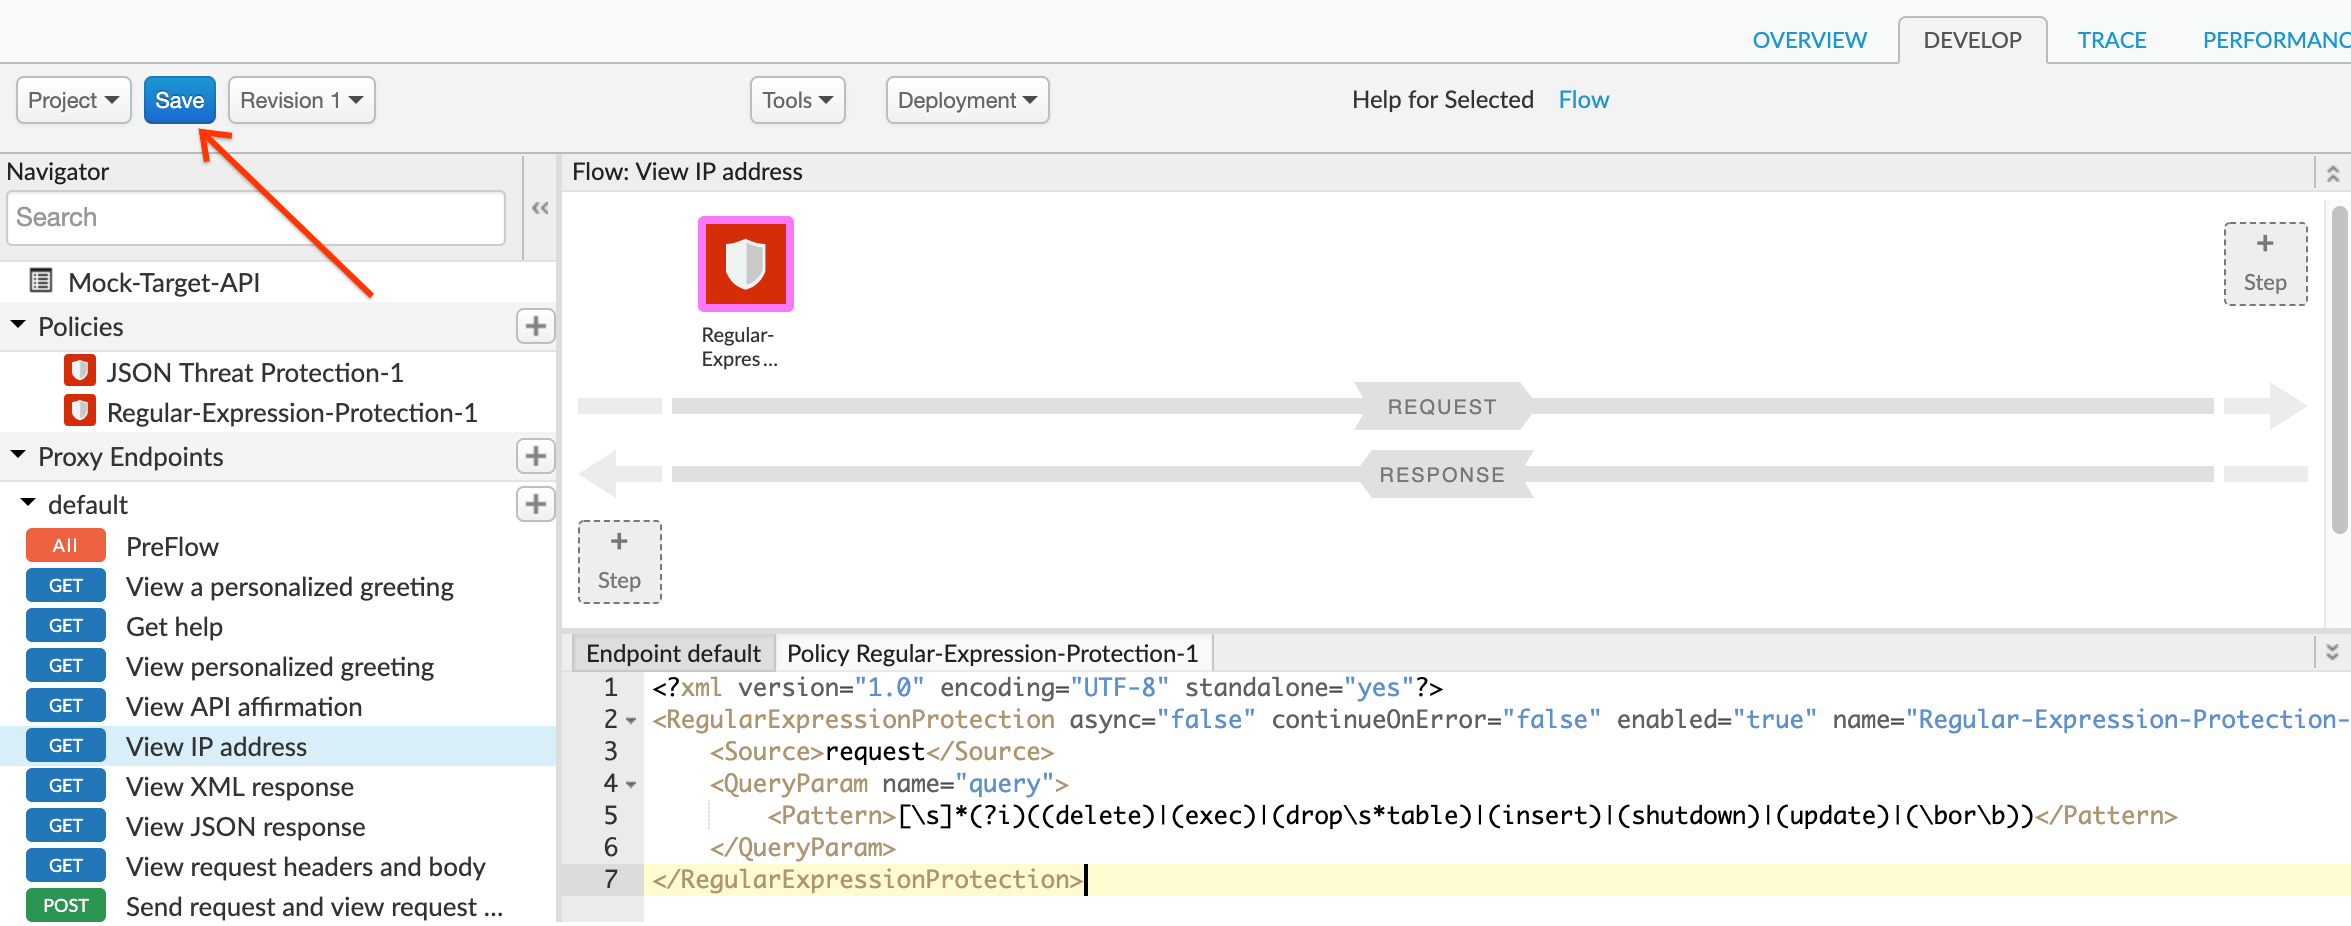Viewport: 2351px width, 926px height.
Task: Click the Navigator search field
Action: pos(256,218)
